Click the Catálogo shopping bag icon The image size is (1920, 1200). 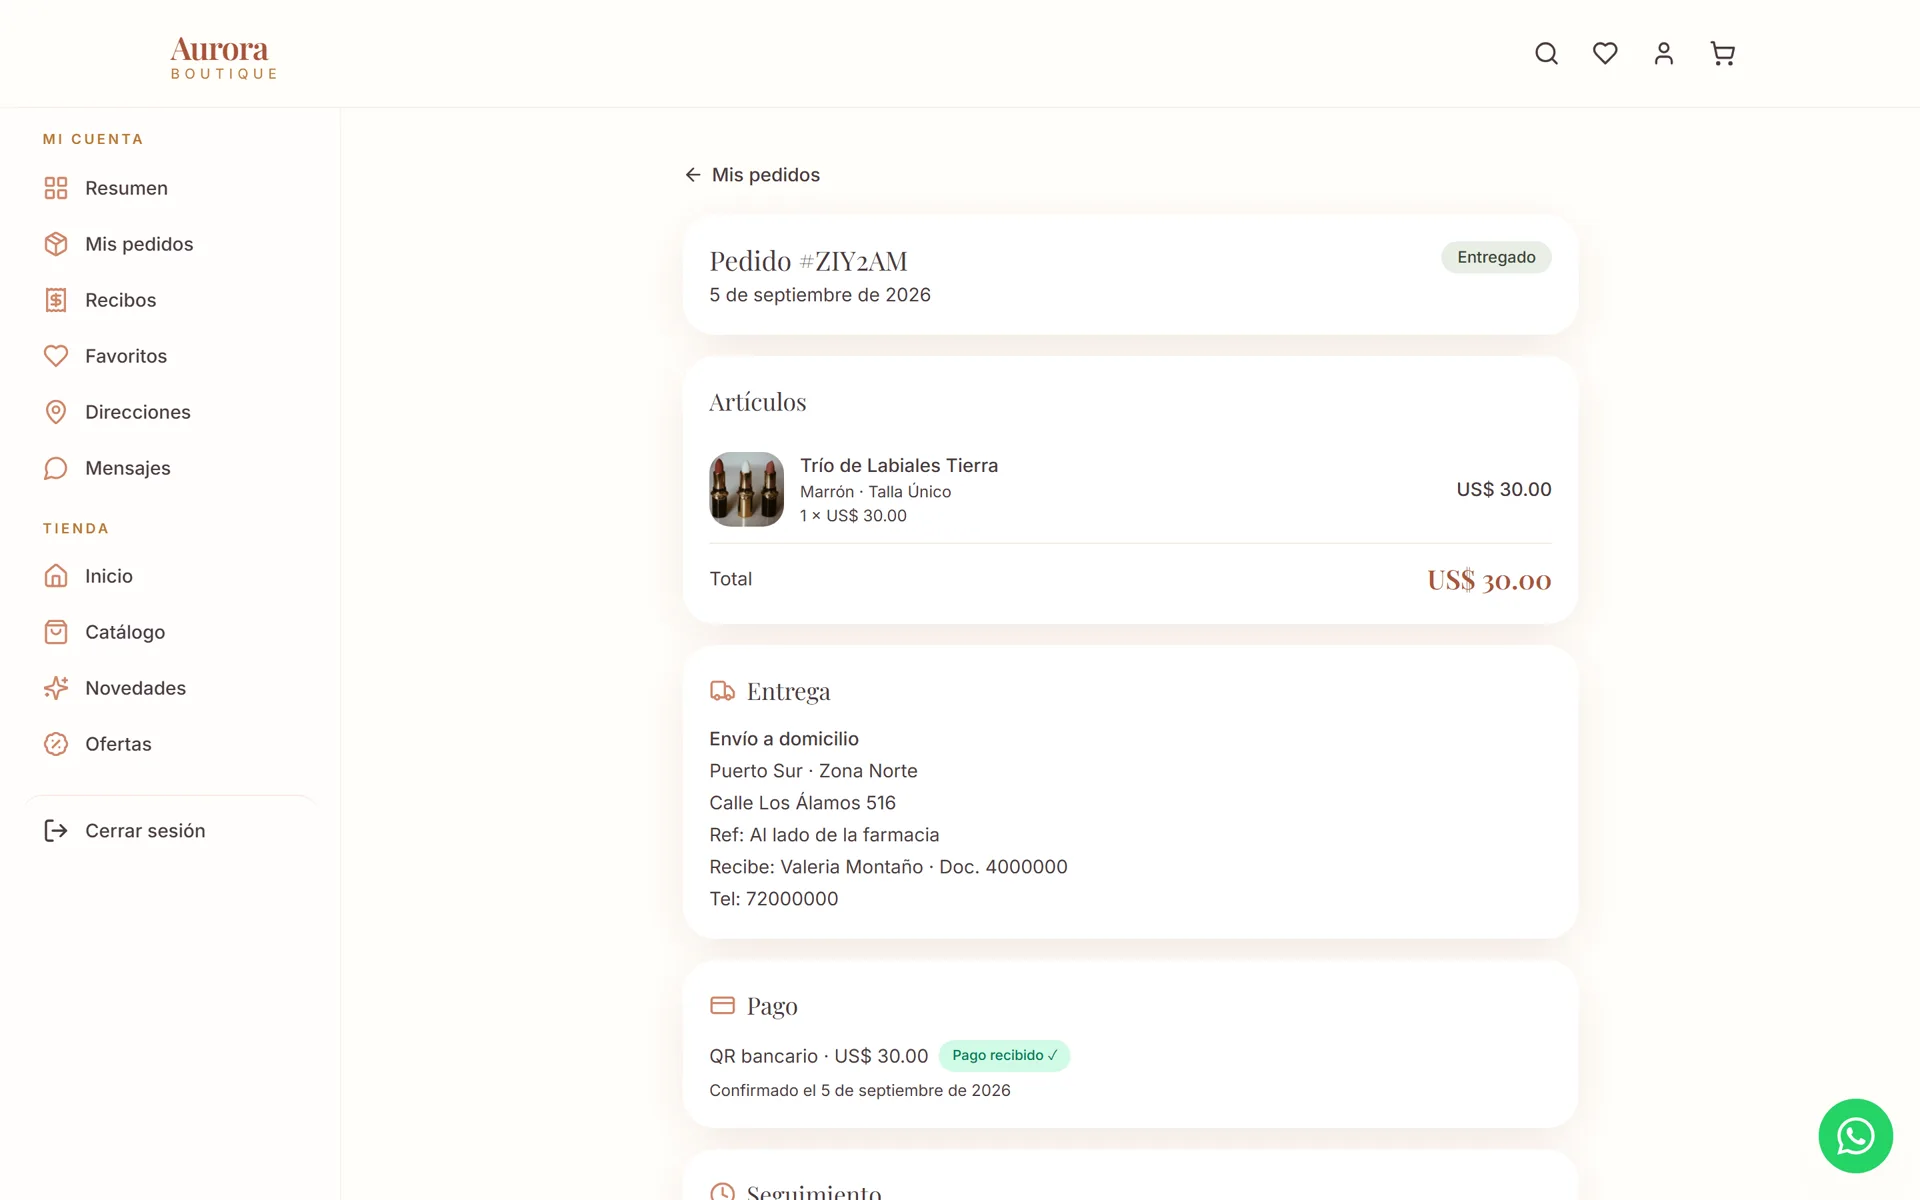(56, 632)
